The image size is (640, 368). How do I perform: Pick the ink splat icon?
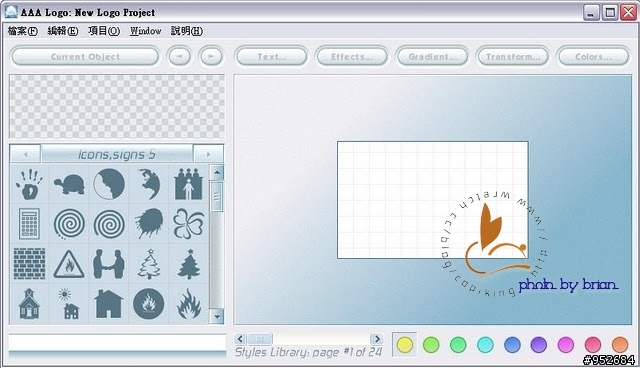149,224
